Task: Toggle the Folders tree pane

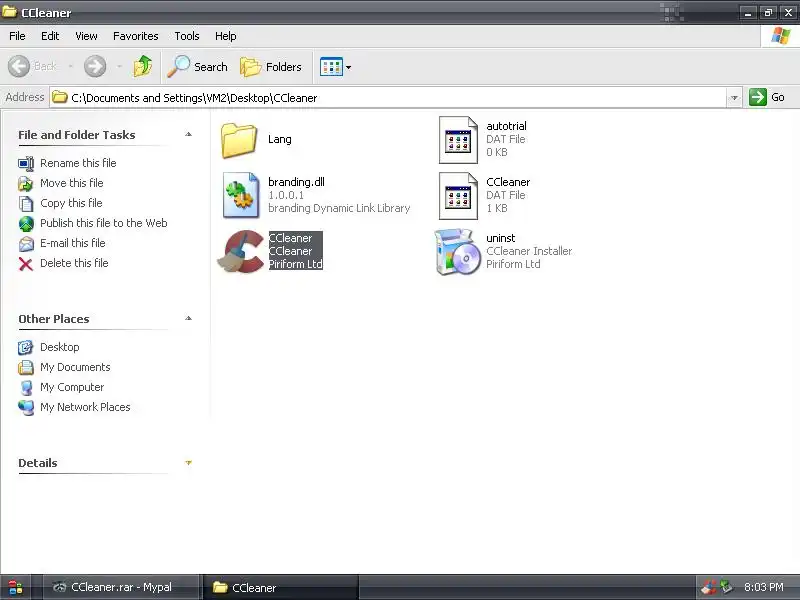Action: click(271, 67)
